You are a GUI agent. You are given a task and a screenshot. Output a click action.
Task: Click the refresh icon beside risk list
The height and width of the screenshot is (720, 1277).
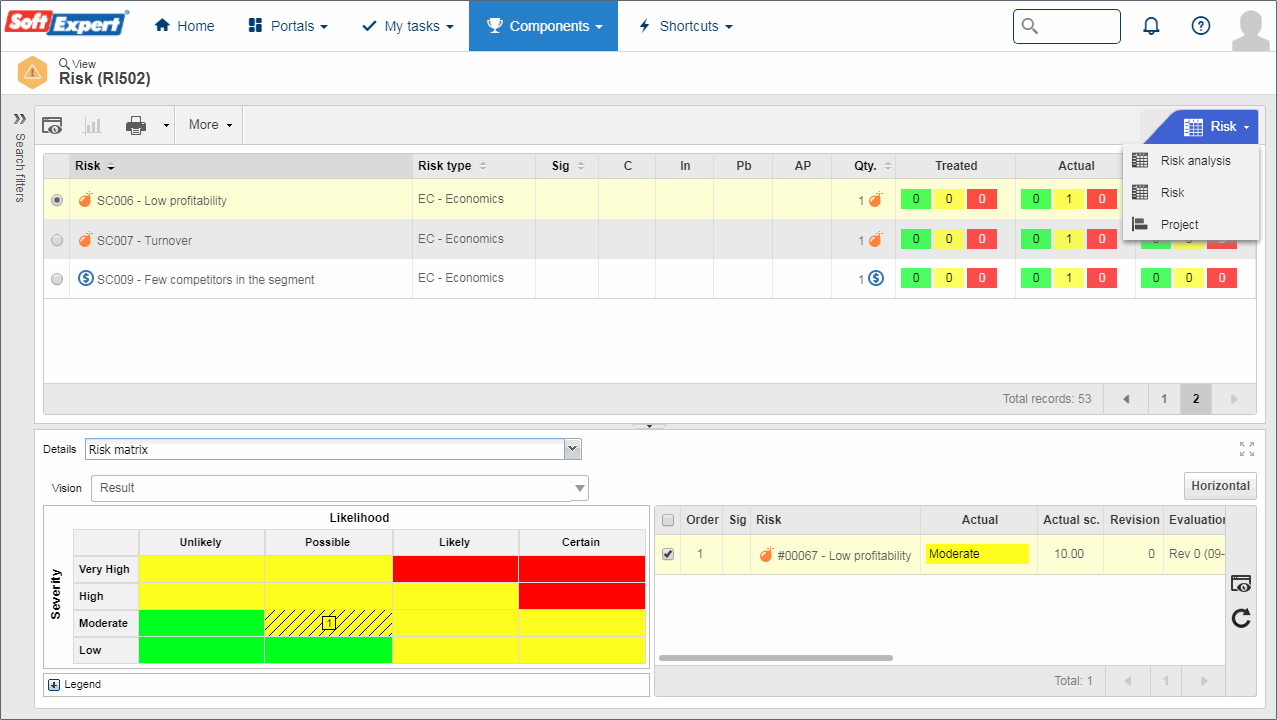1241,618
